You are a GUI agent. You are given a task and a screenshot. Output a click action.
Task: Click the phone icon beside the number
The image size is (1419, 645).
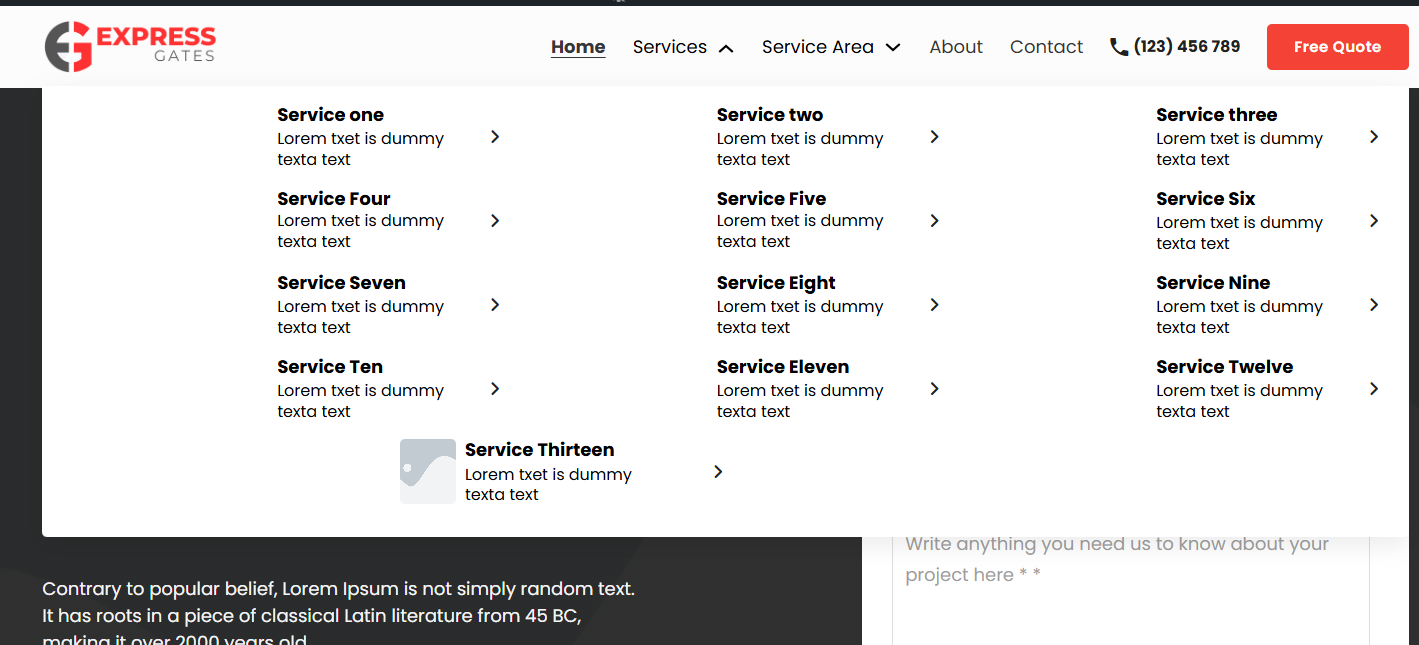click(x=1119, y=47)
